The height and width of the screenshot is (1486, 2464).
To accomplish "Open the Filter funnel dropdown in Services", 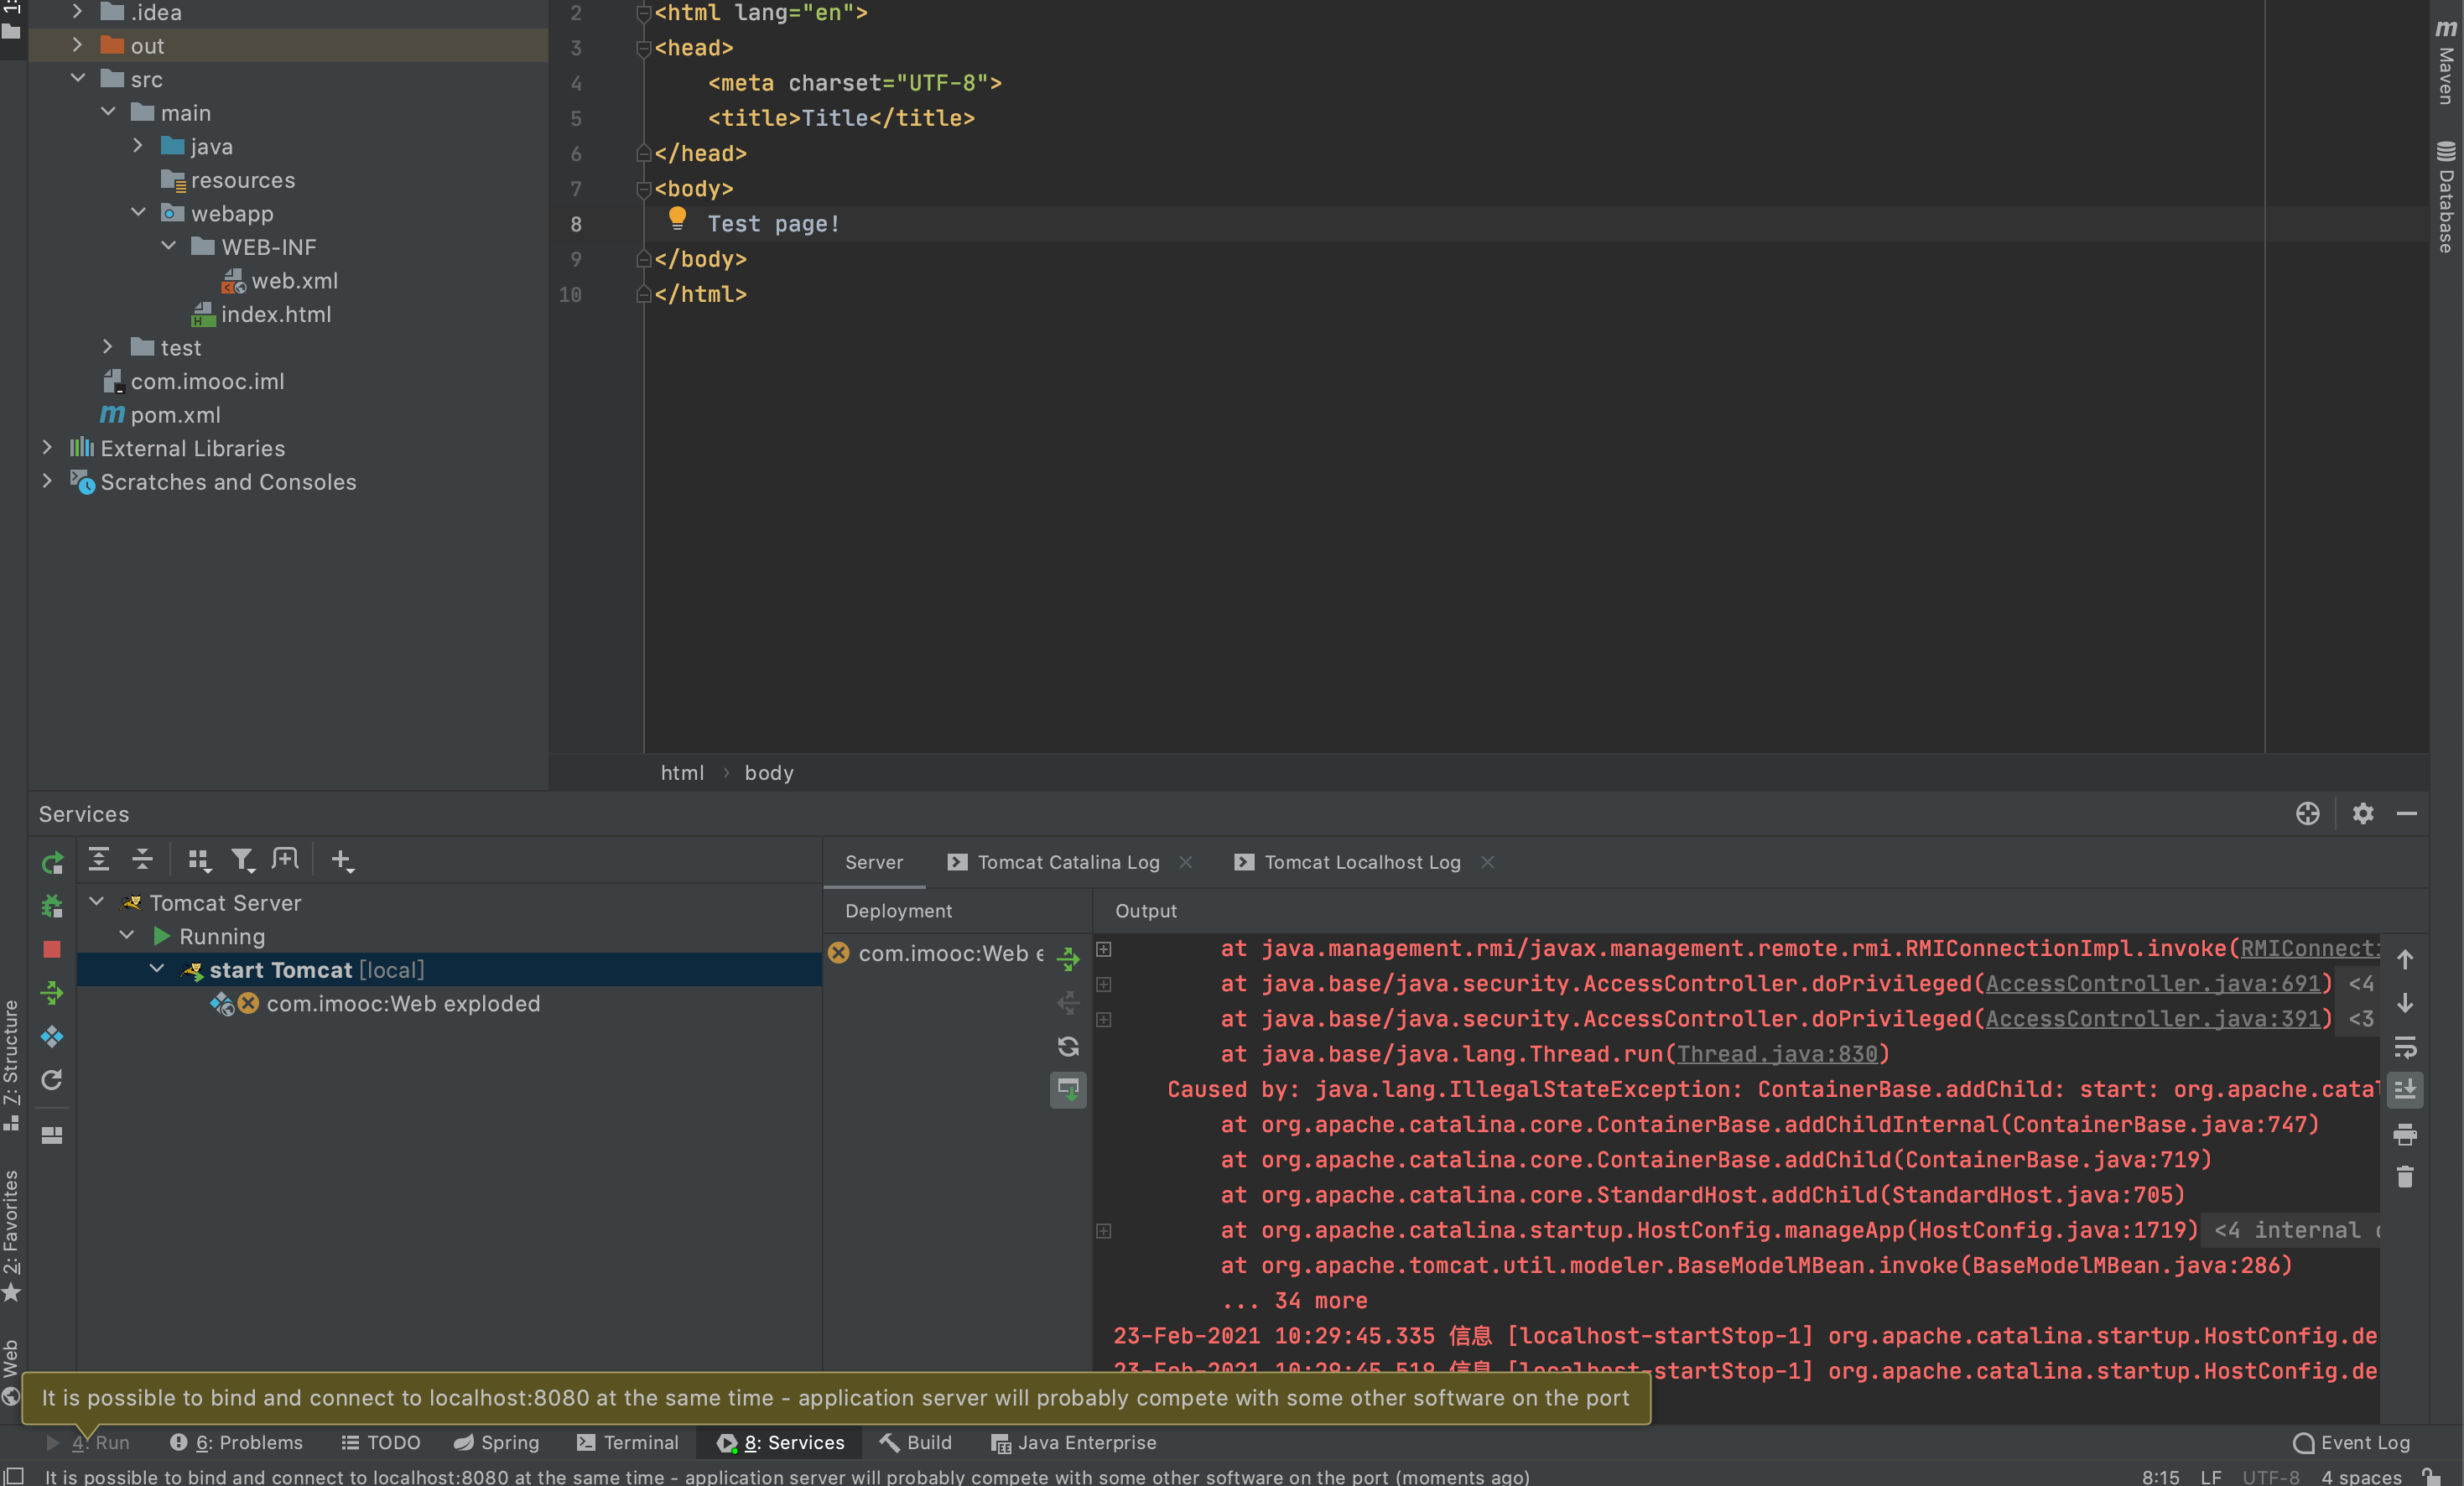I will pyautogui.click(x=243, y=860).
